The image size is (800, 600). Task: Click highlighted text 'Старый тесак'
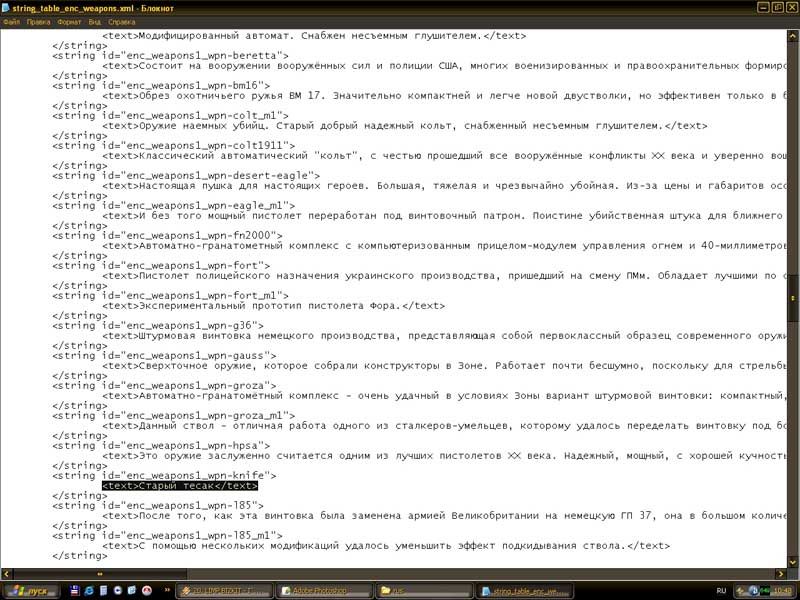[177, 486]
